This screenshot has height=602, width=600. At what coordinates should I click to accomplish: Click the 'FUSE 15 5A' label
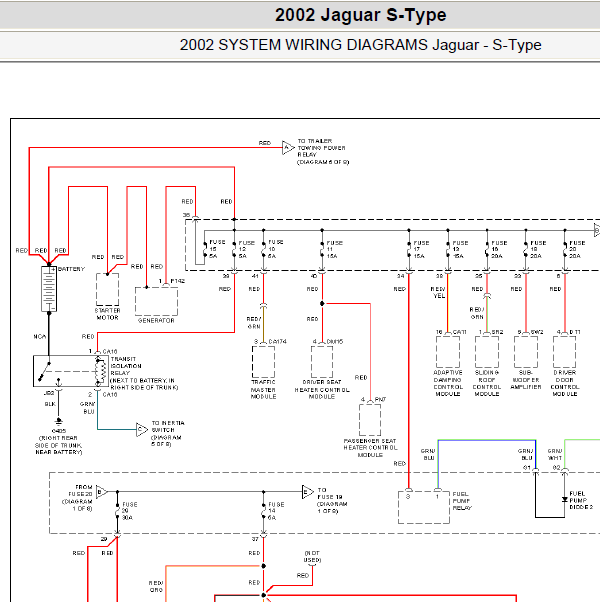pos(217,249)
